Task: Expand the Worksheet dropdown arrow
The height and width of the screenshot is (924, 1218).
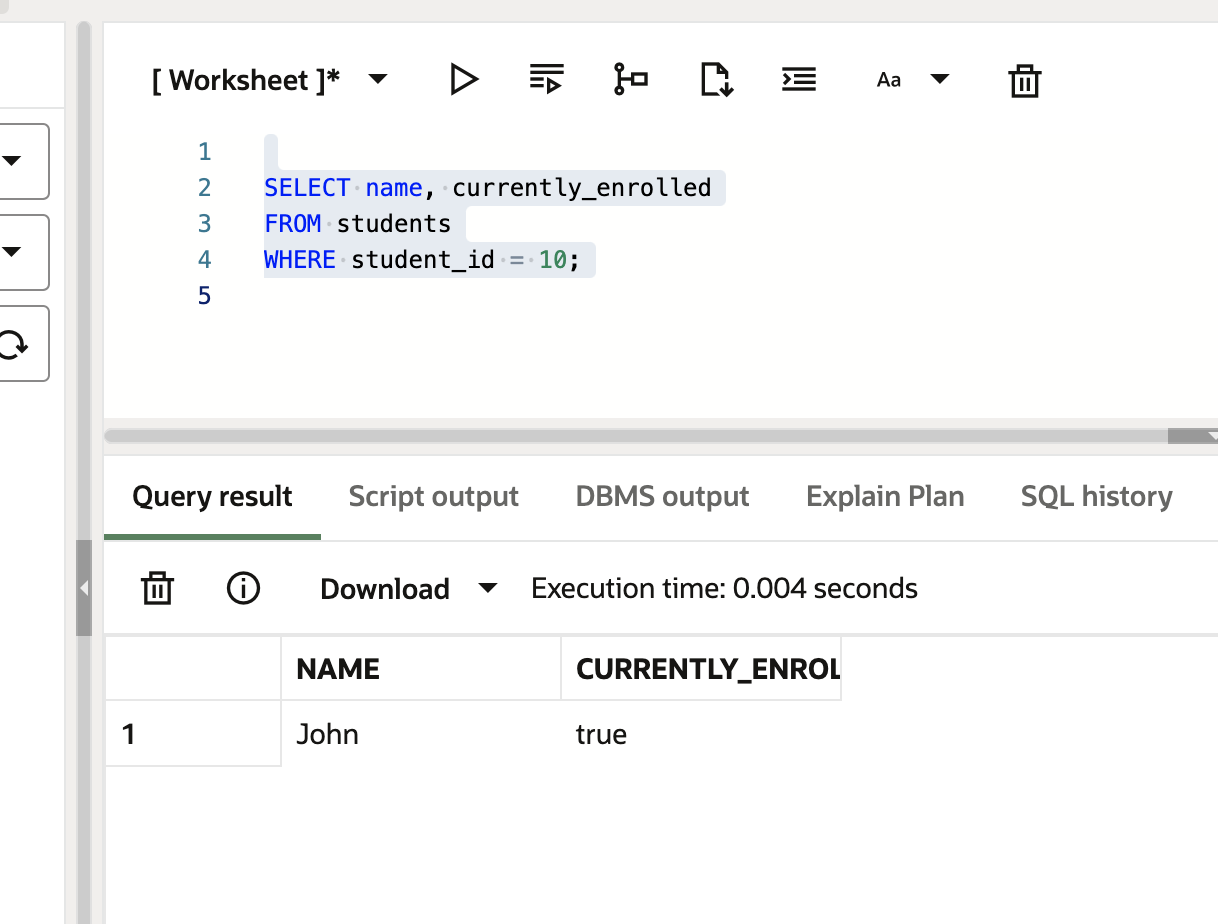Action: [378, 80]
